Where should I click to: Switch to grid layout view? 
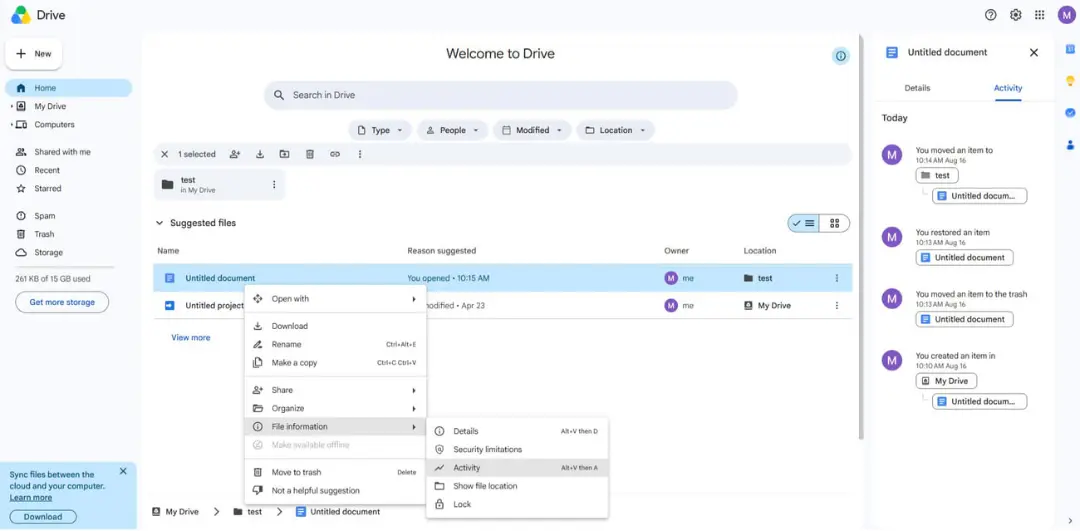click(x=835, y=223)
